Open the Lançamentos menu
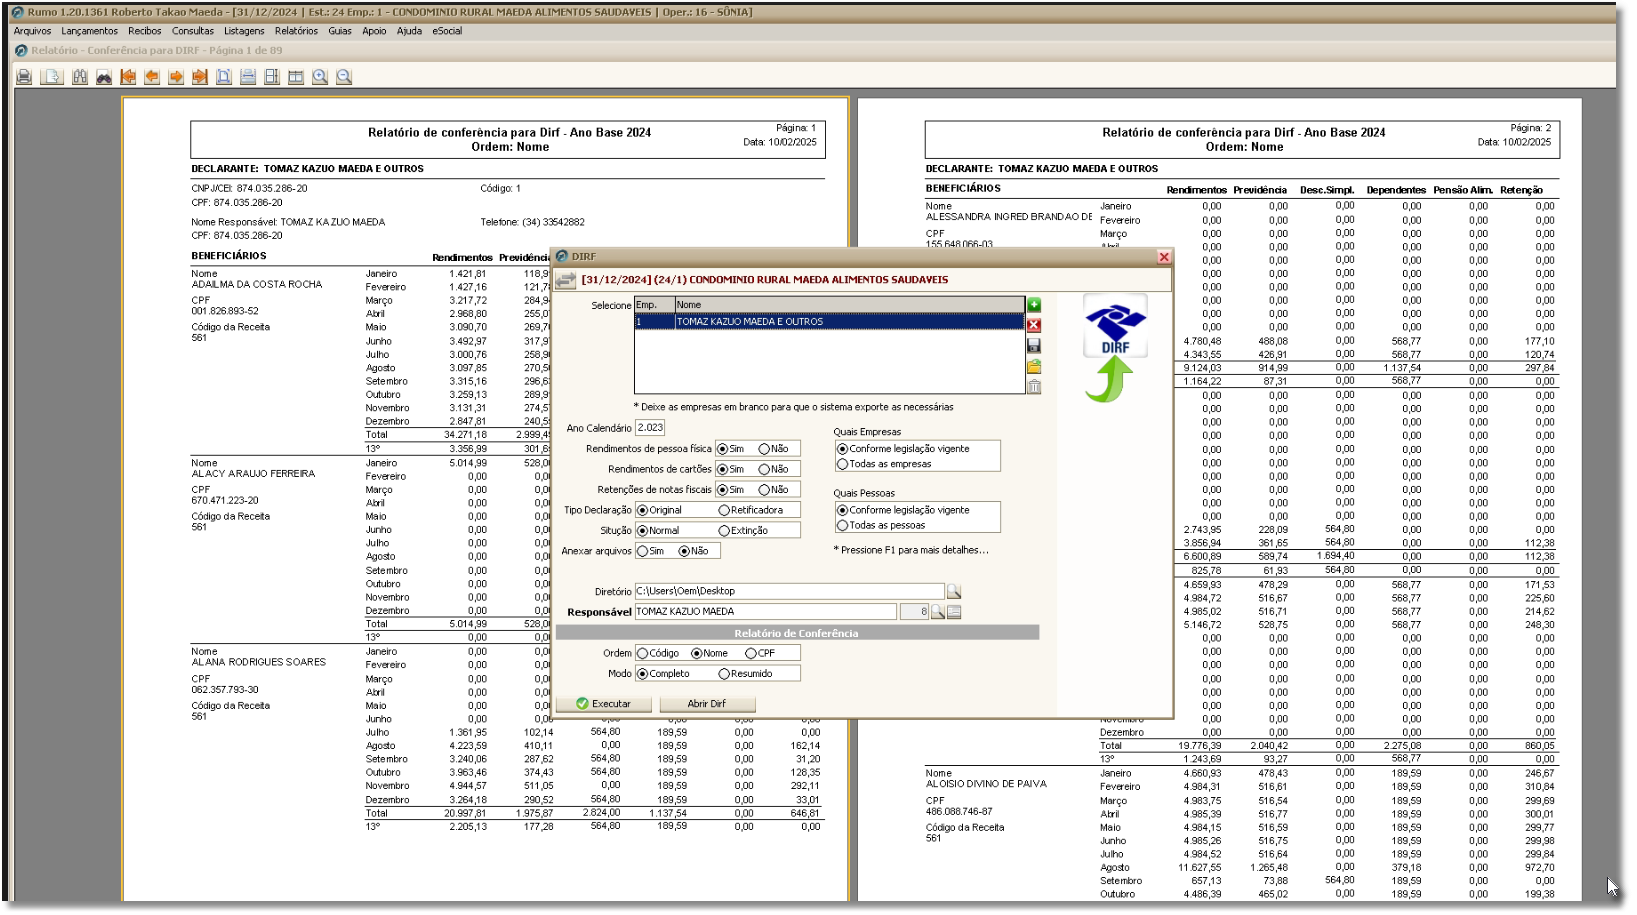Viewport: 1637px width, 915px height. click(x=89, y=31)
